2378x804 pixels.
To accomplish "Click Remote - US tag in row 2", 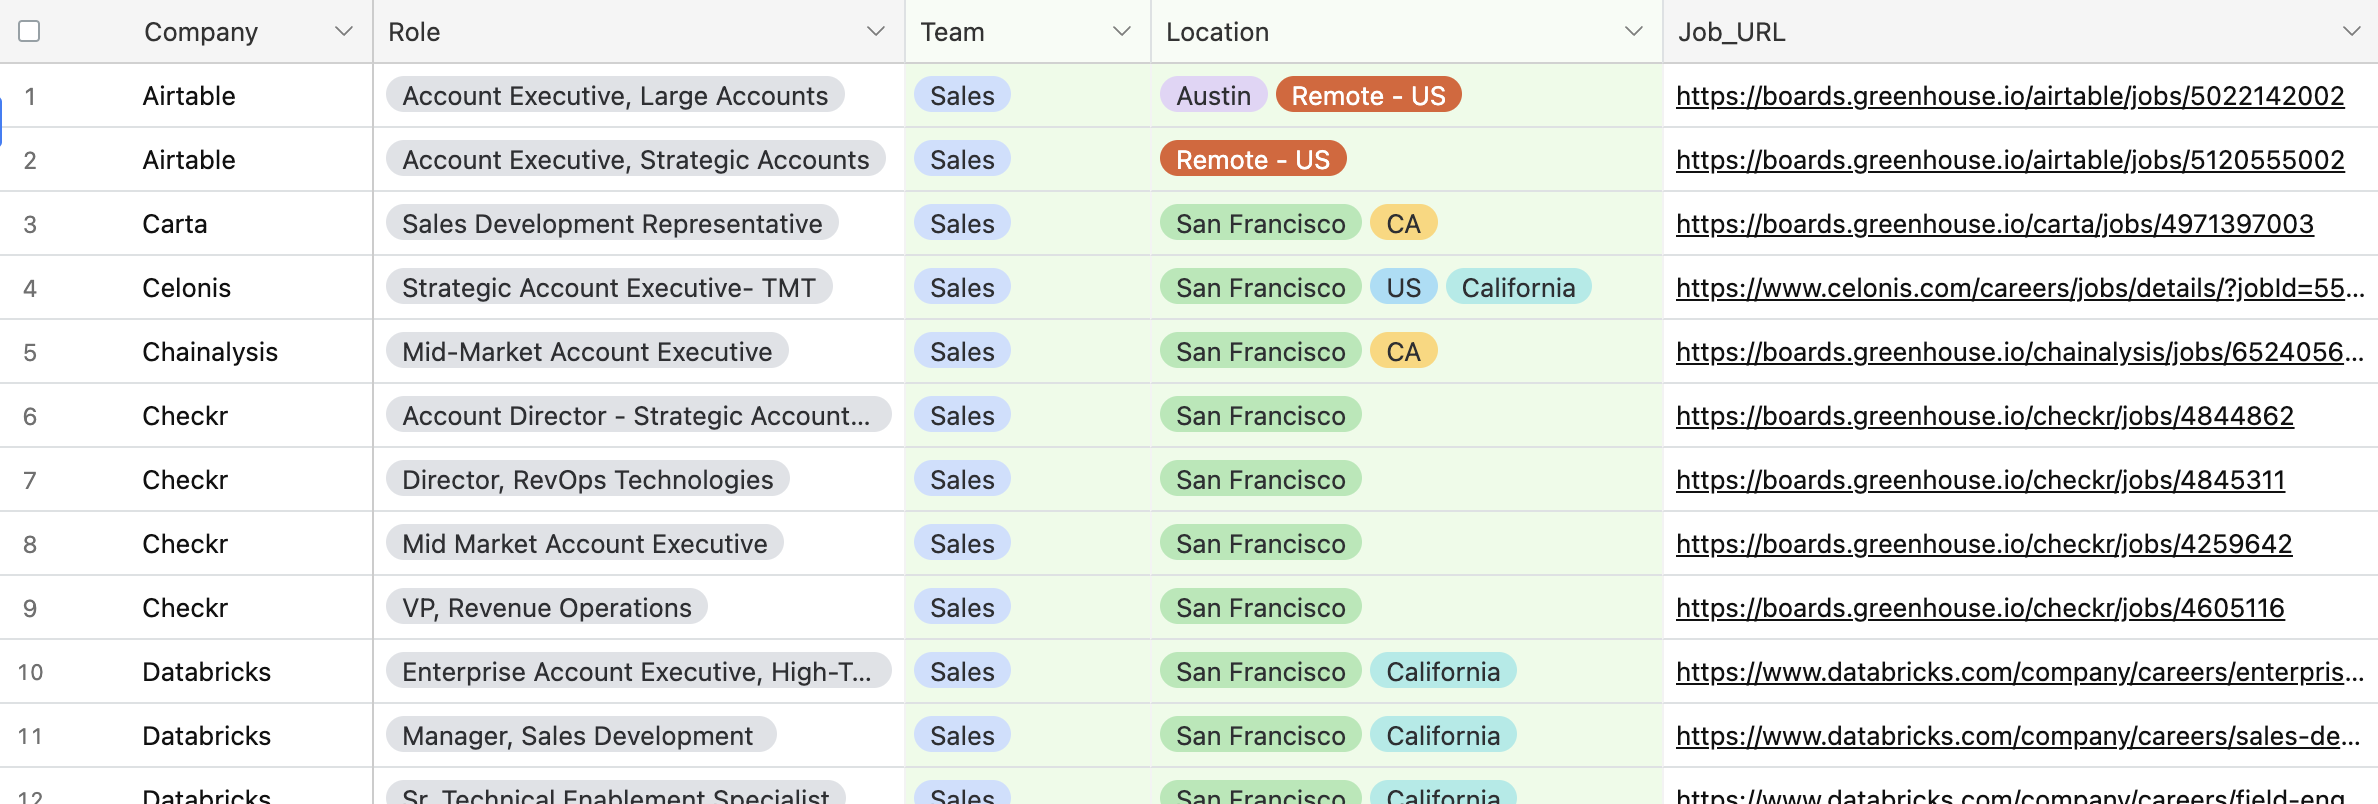I will pos(1253,159).
